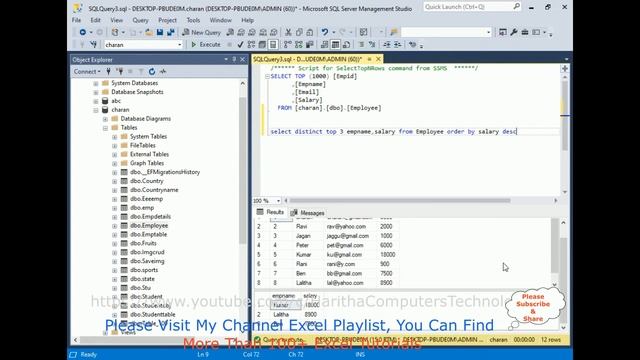The height and width of the screenshot is (360, 640).
Task: Open the find combo box dropdown arrow
Action: 489,32
